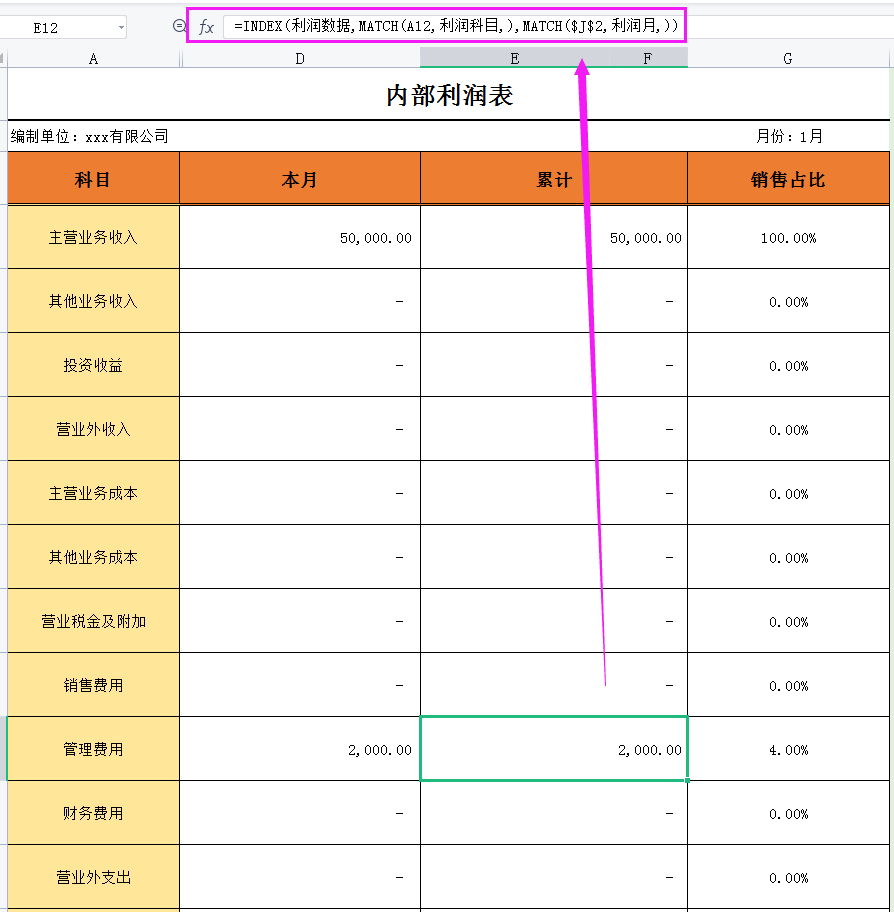Select the 销售占比 header cell
894x912 pixels.
coord(789,177)
